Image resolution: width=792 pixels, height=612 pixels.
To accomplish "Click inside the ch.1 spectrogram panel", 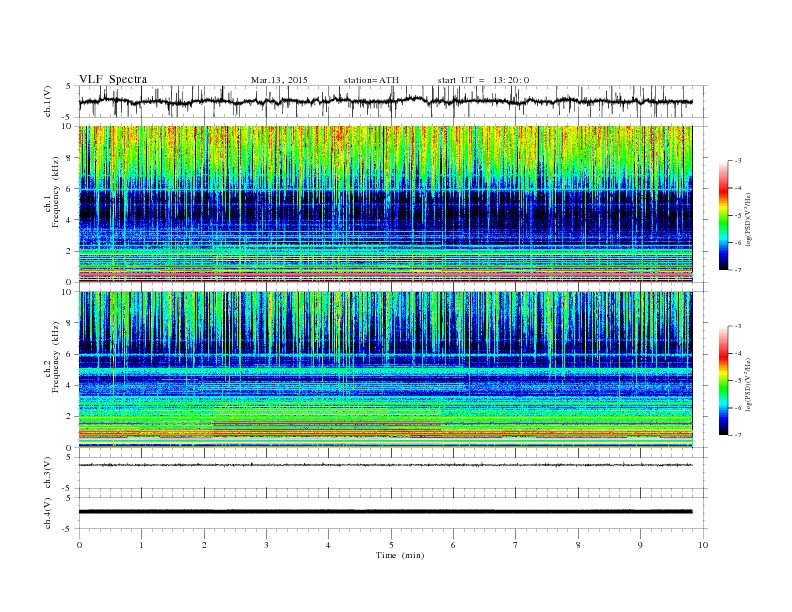I will [x=386, y=204].
